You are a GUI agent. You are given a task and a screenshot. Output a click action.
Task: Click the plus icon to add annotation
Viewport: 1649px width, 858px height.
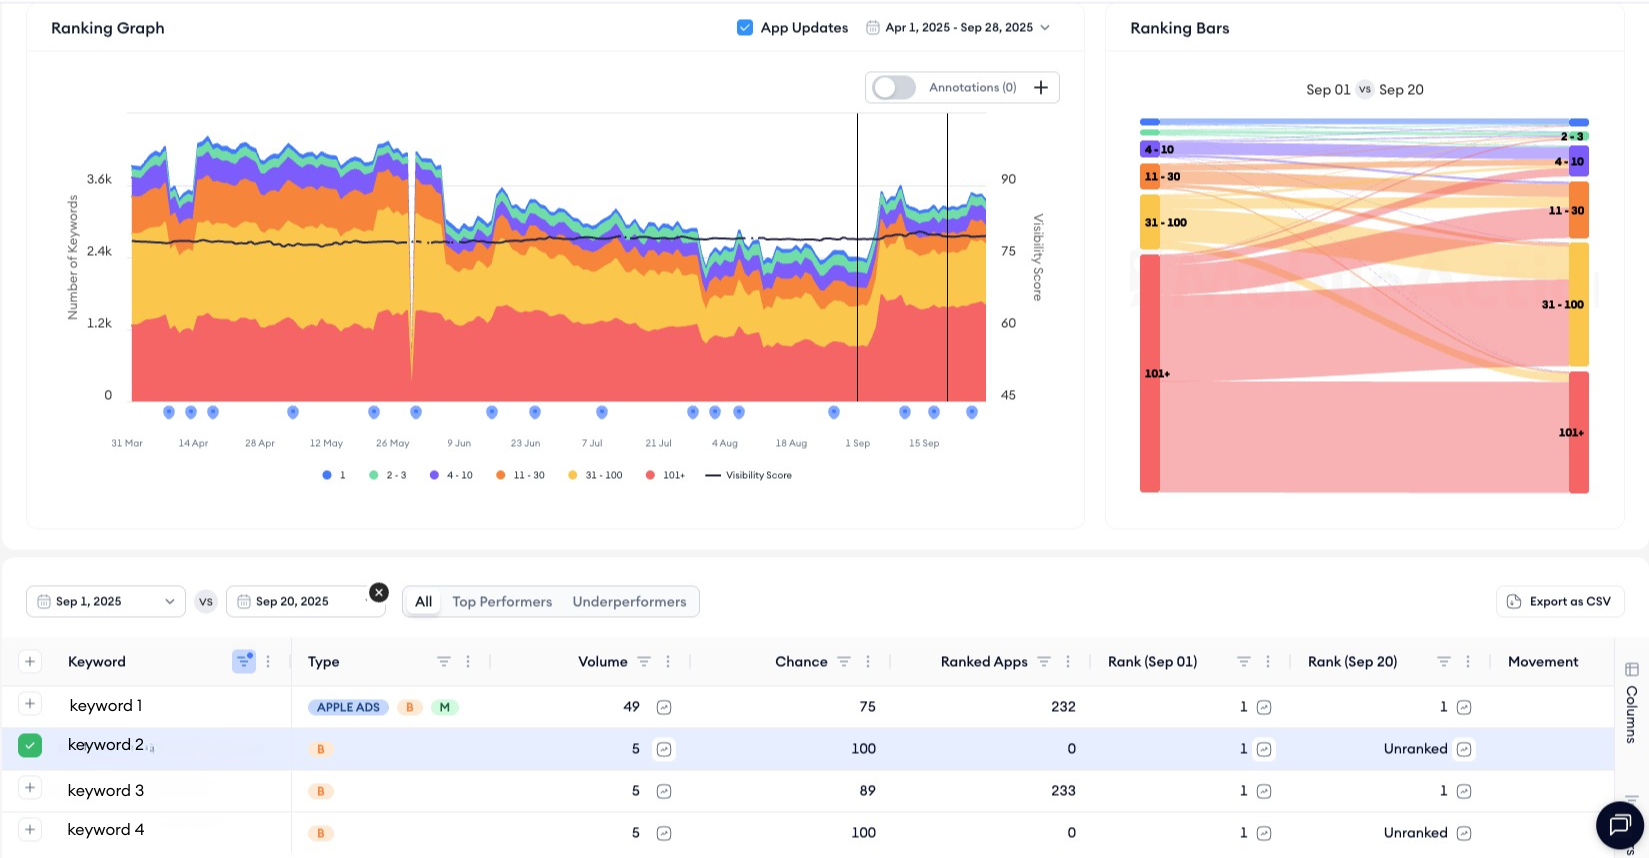pyautogui.click(x=1040, y=88)
